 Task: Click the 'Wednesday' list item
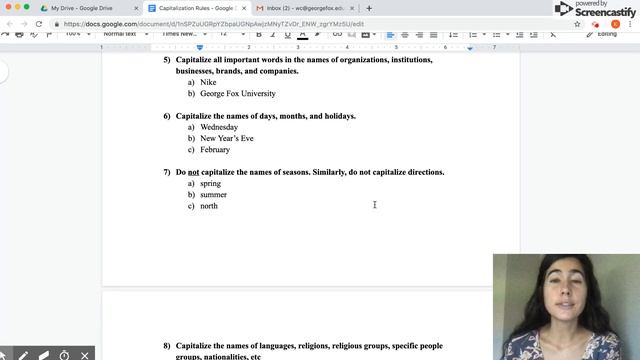pos(219,127)
